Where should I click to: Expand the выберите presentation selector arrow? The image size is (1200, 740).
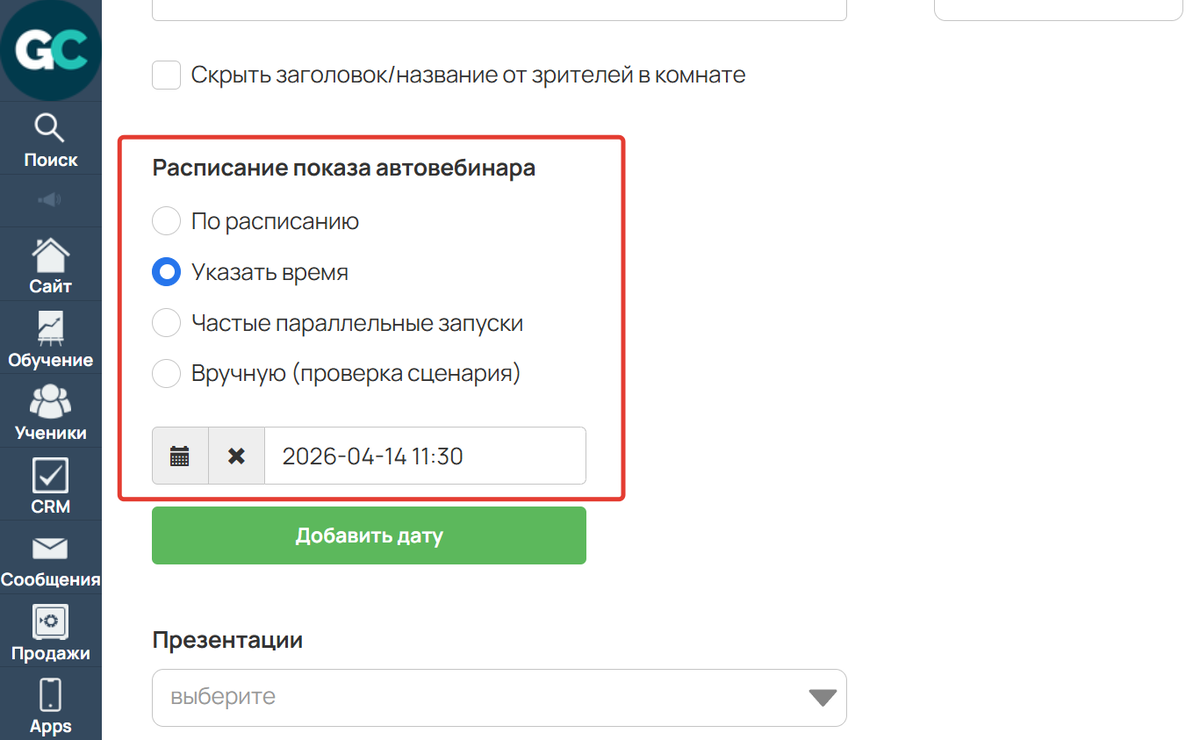[822, 697]
